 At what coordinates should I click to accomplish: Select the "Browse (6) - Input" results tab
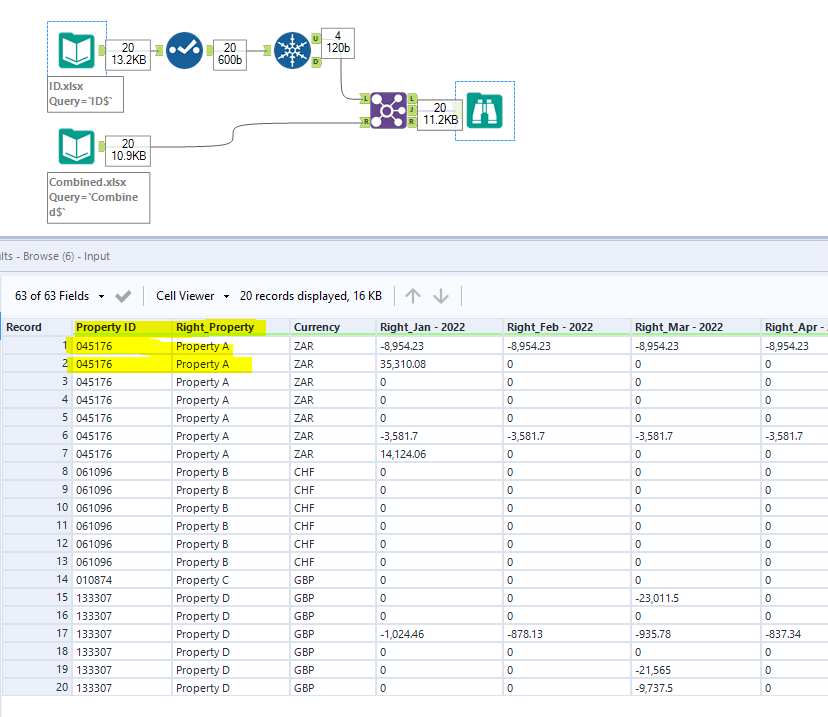(x=55, y=256)
